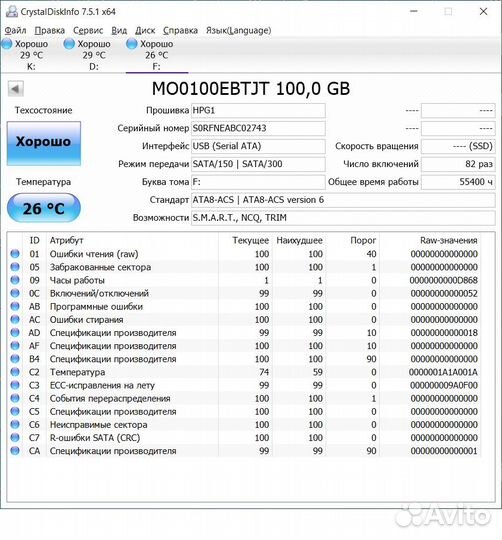Open the Вид menu
502x540 pixels.
tap(119, 31)
